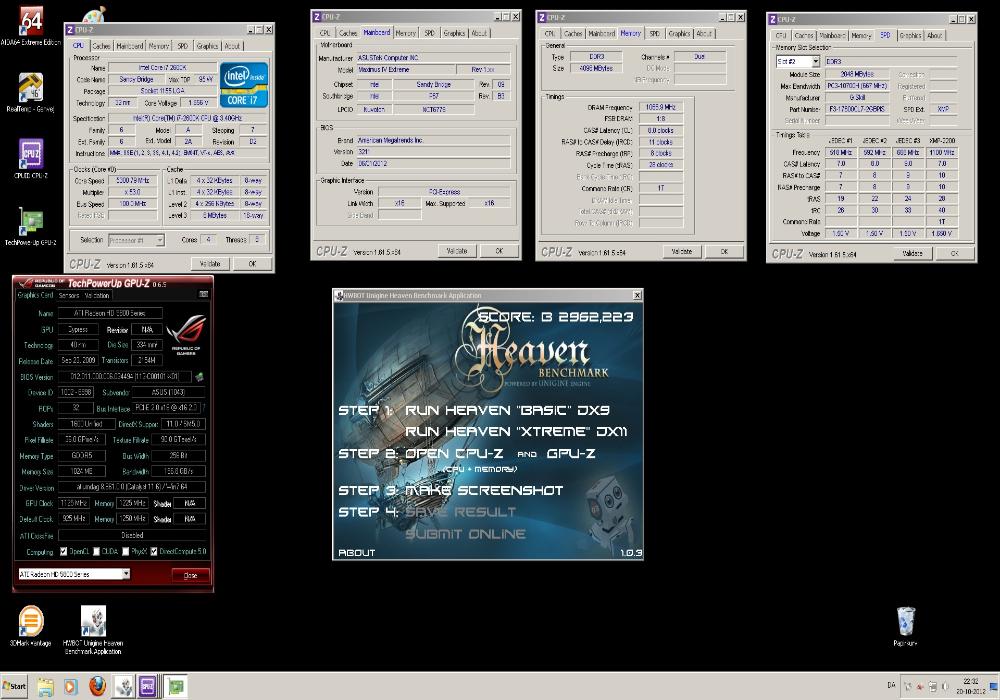Click Open CPU-Z in Heaven step 2
Viewport: 1000px width, 700px height.
tap(453, 453)
